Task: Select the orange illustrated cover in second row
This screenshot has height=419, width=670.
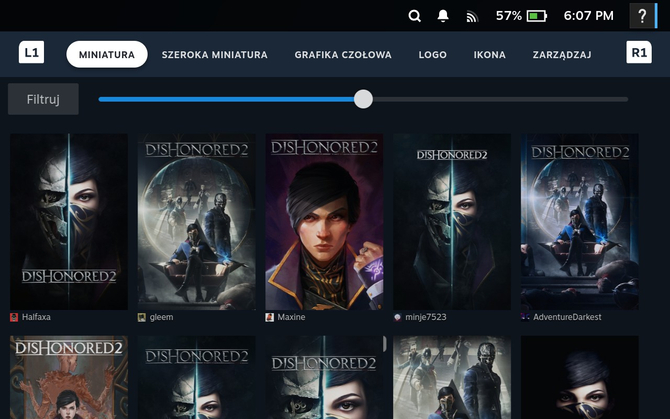Action: [69, 378]
